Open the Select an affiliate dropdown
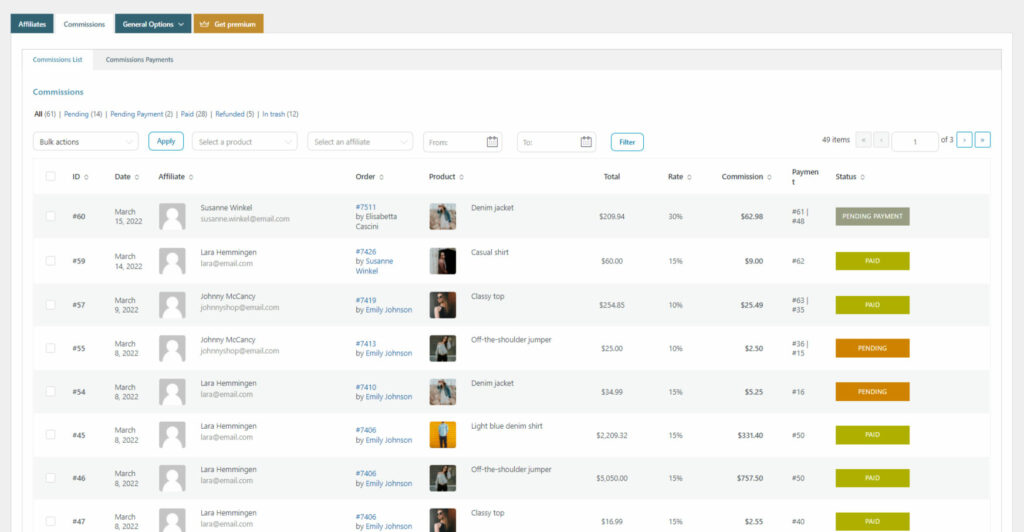This screenshot has width=1024, height=532. [360, 142]
